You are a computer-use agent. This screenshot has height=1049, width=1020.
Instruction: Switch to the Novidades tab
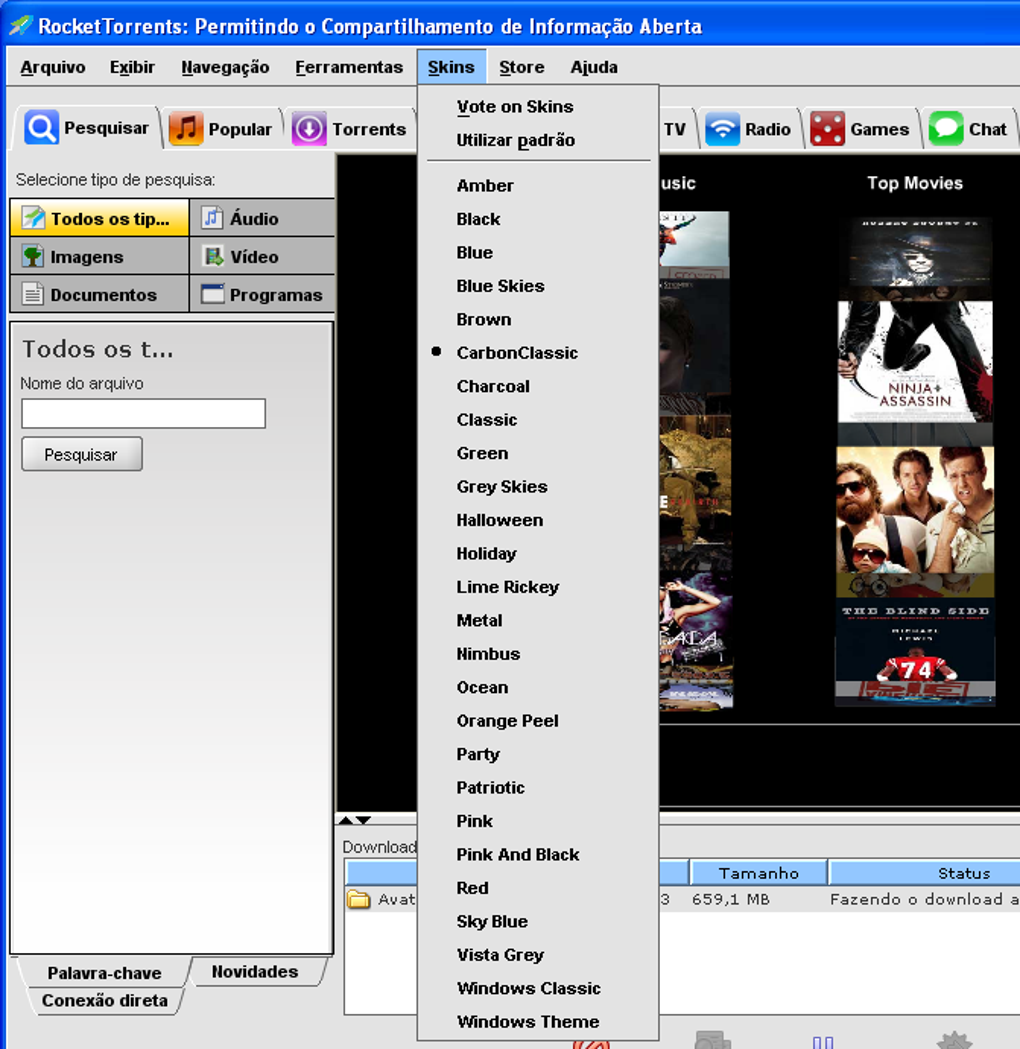pos(255,971)
